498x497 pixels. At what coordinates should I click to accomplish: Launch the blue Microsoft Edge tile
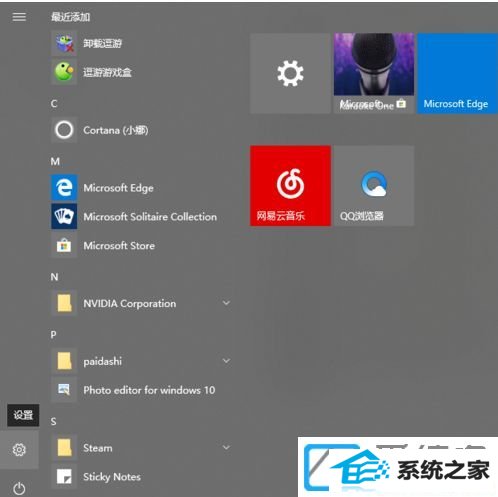tap(458, 73)
